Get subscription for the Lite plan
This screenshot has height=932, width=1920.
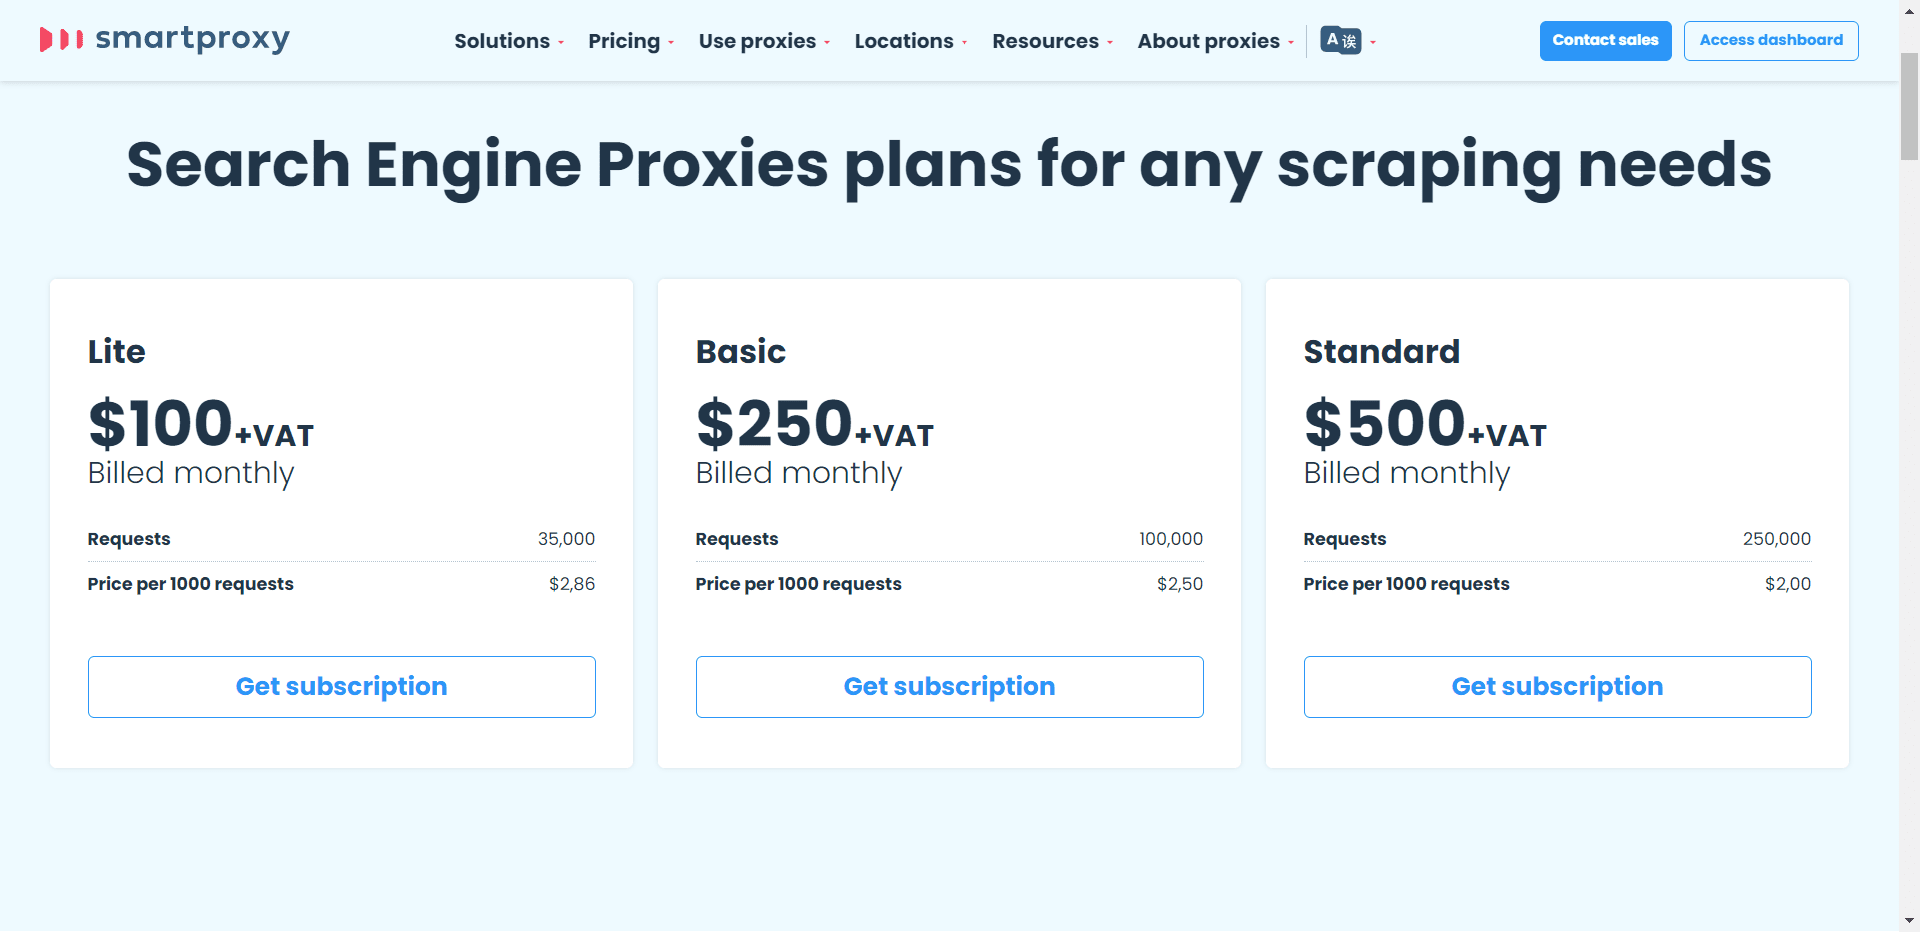coord(341,686)
